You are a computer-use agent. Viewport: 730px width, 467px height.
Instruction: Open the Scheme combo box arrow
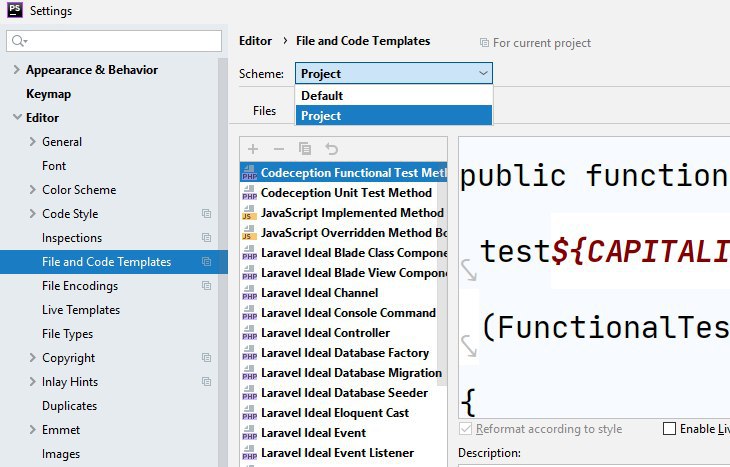click(483, 74)
